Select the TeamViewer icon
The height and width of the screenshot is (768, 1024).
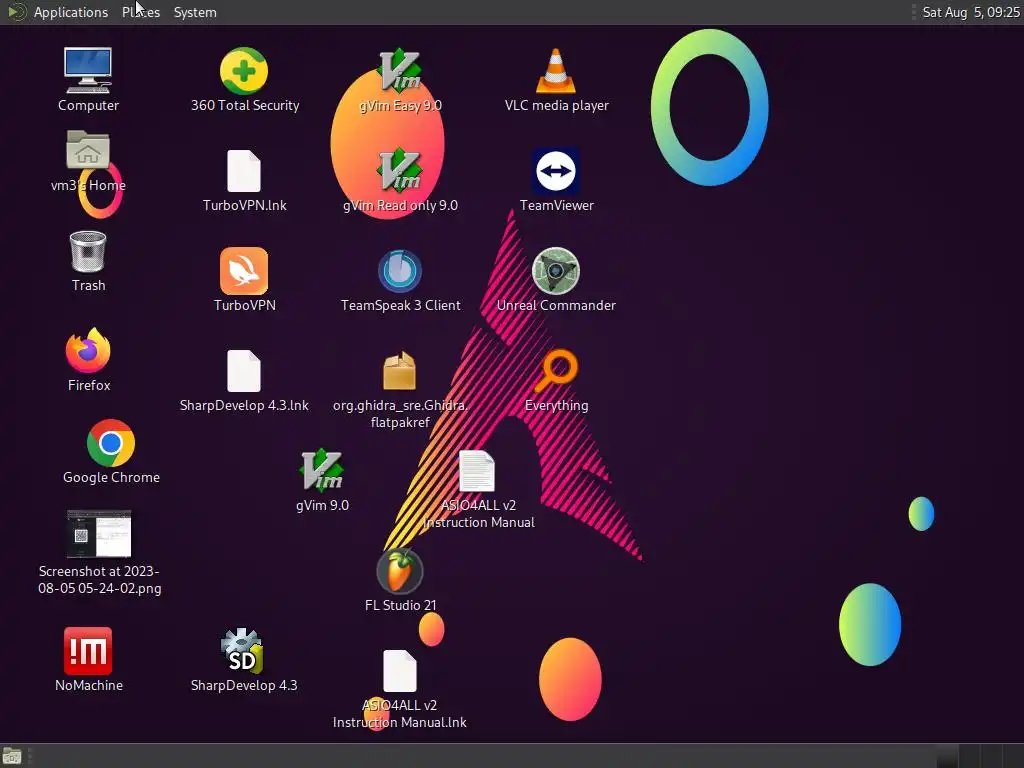point(556,171)
